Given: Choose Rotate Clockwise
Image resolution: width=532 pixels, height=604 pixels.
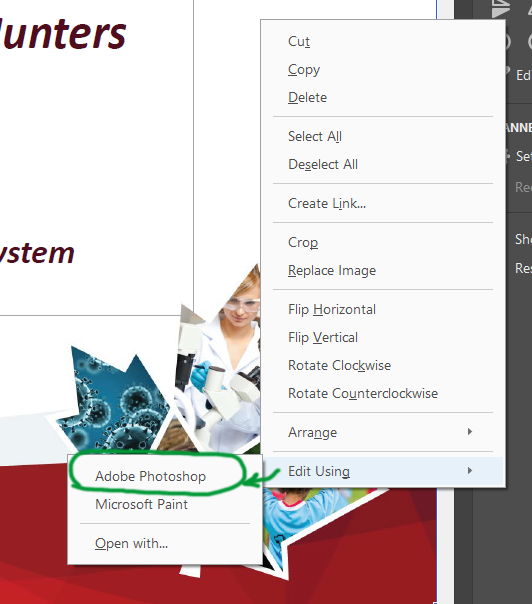Looking at the screenshot, I should coord(383,365).
